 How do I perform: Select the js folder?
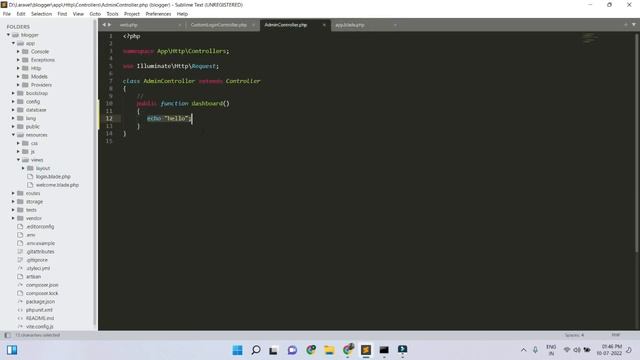(33, 151)
